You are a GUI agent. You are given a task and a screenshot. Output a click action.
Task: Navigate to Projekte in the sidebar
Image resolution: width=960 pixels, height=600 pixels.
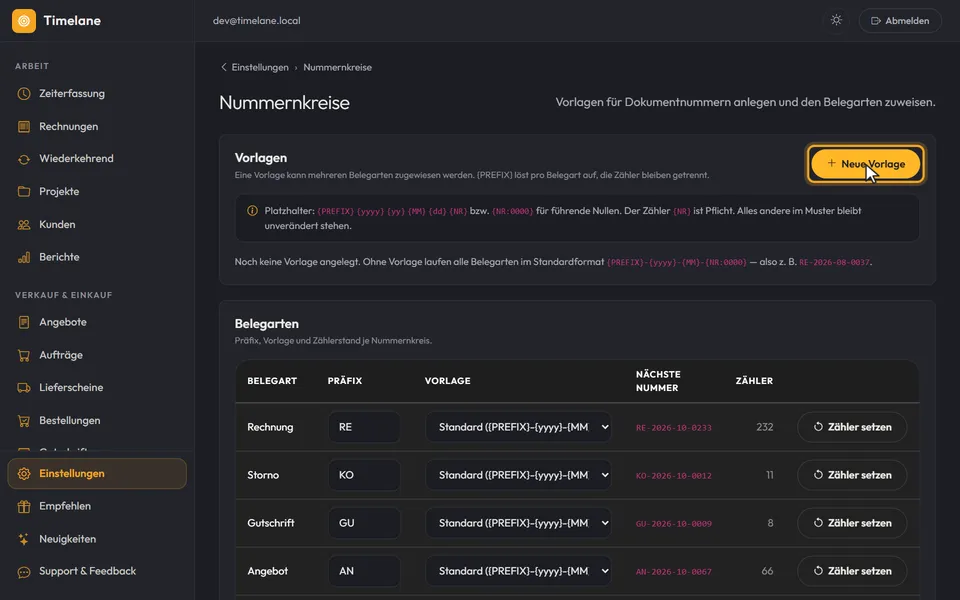(x=97, y=192)
